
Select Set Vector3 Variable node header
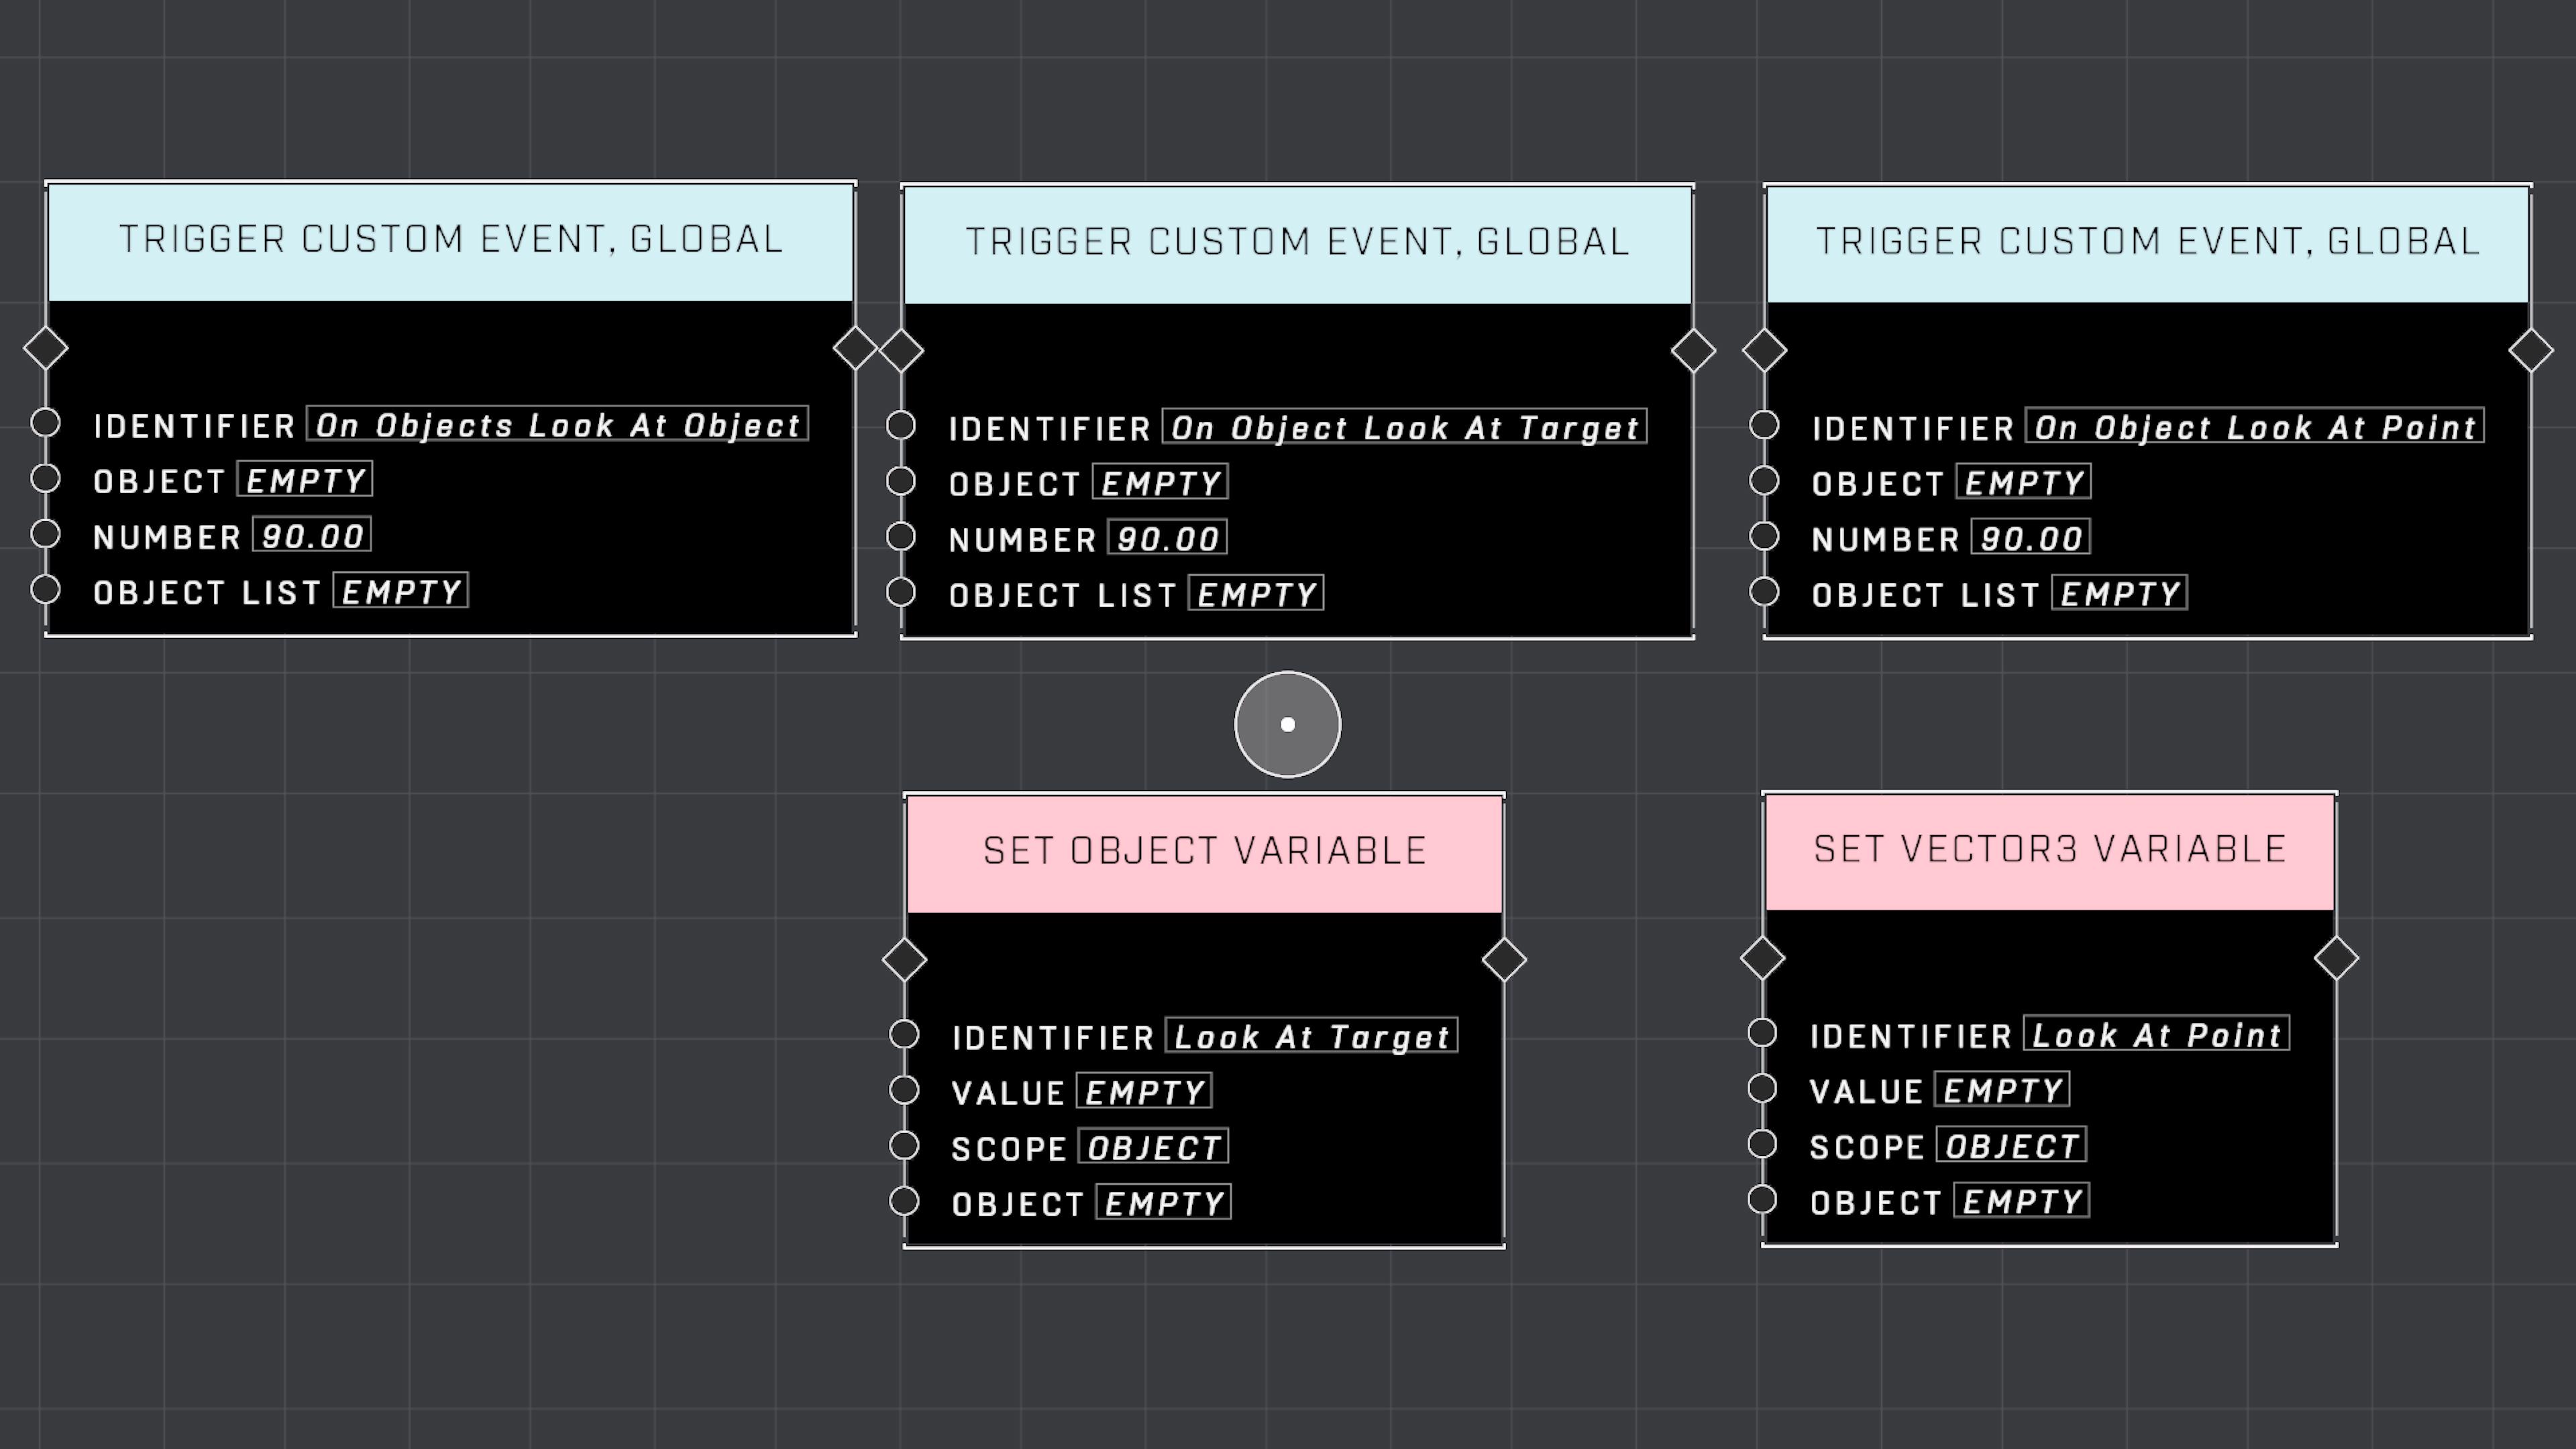[x=2050, y=852]
